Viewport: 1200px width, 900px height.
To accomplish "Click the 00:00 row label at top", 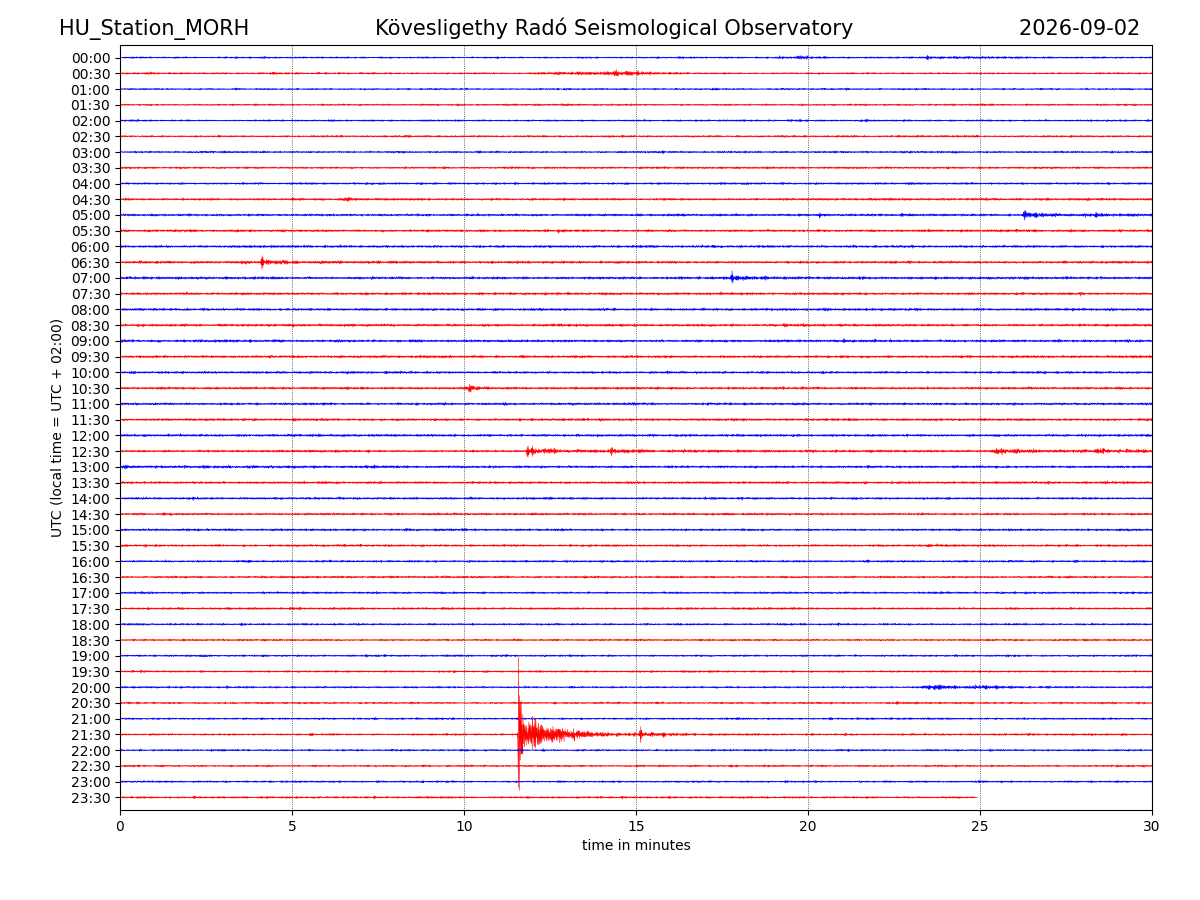I will pyautogui.click(x=91, y=58).
